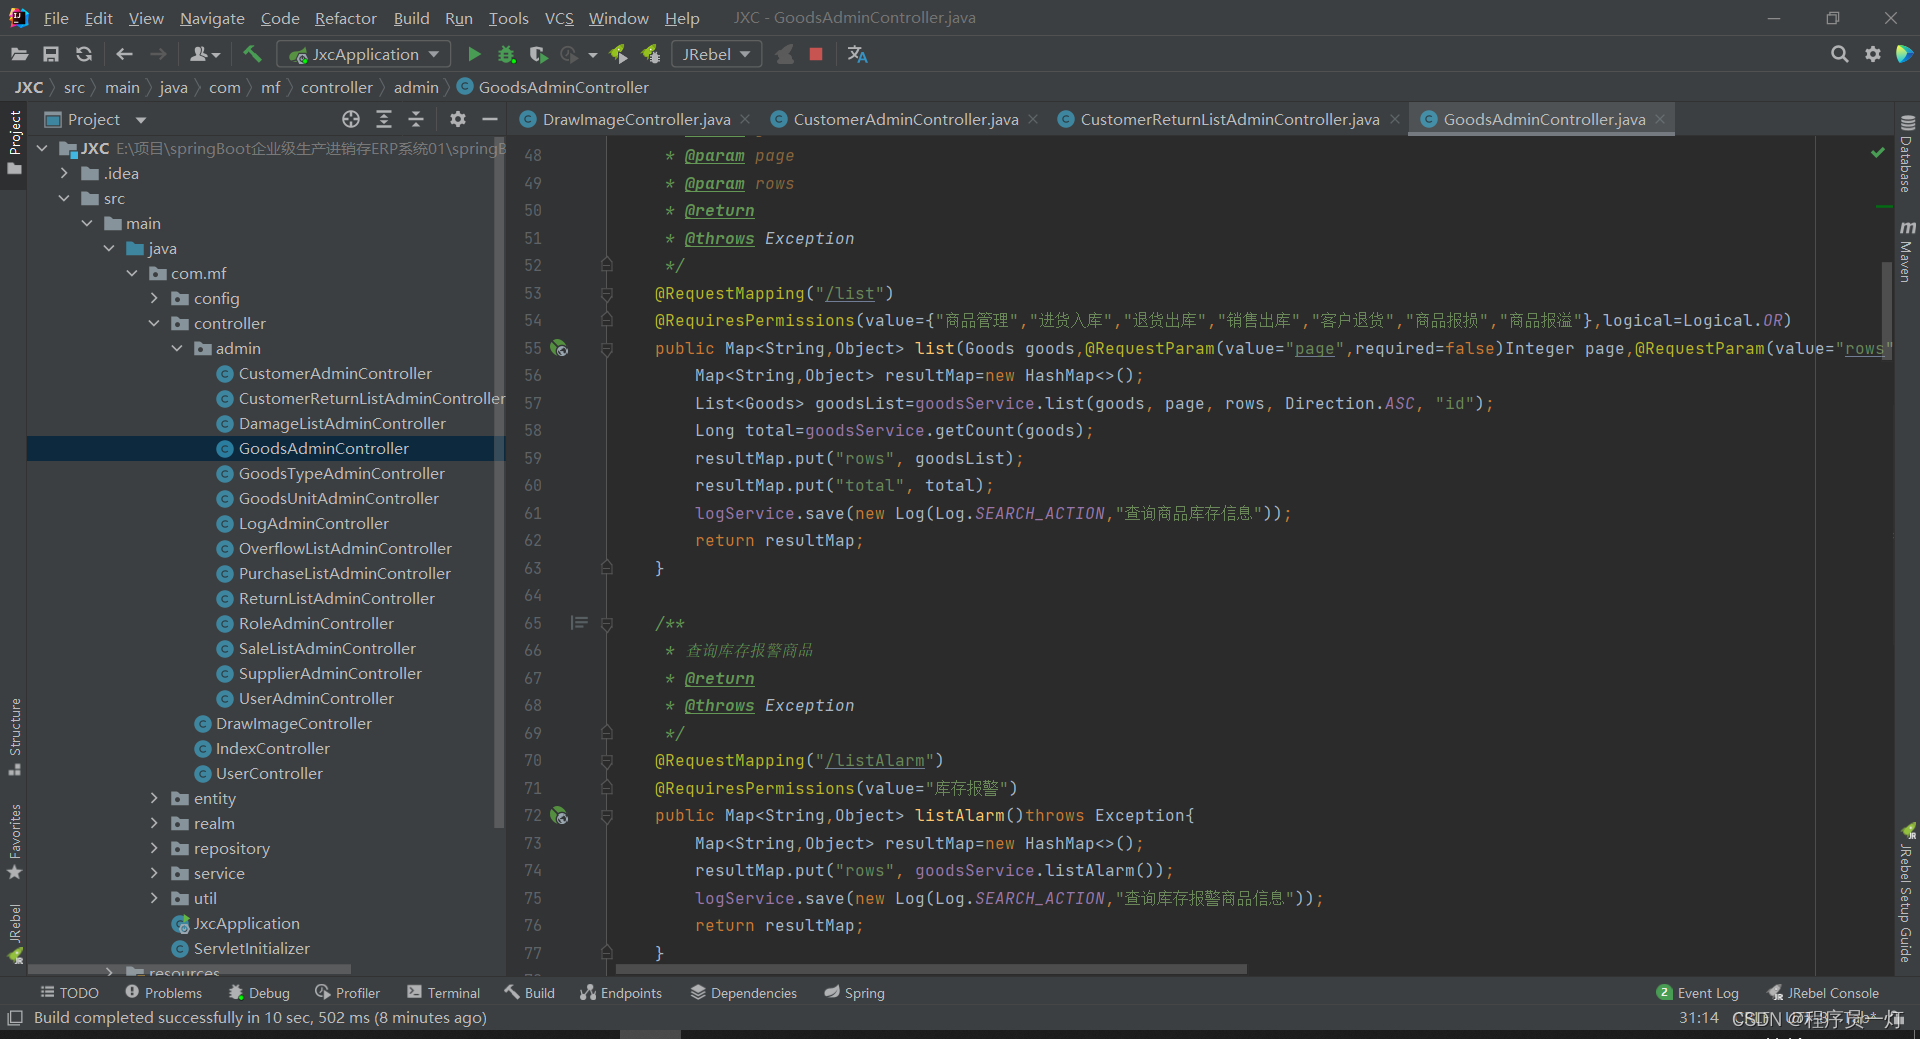Expand the .idea folder
Viewport: 1920px width, 1039px height.
tap(64, 173)
